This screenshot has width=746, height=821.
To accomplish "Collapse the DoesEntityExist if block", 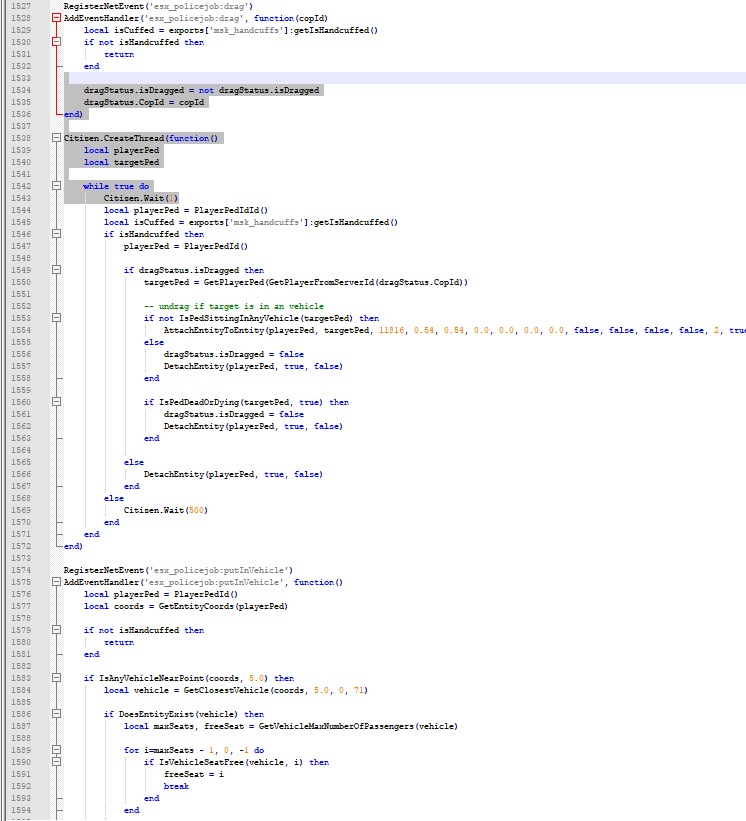I will pos(56,715).
